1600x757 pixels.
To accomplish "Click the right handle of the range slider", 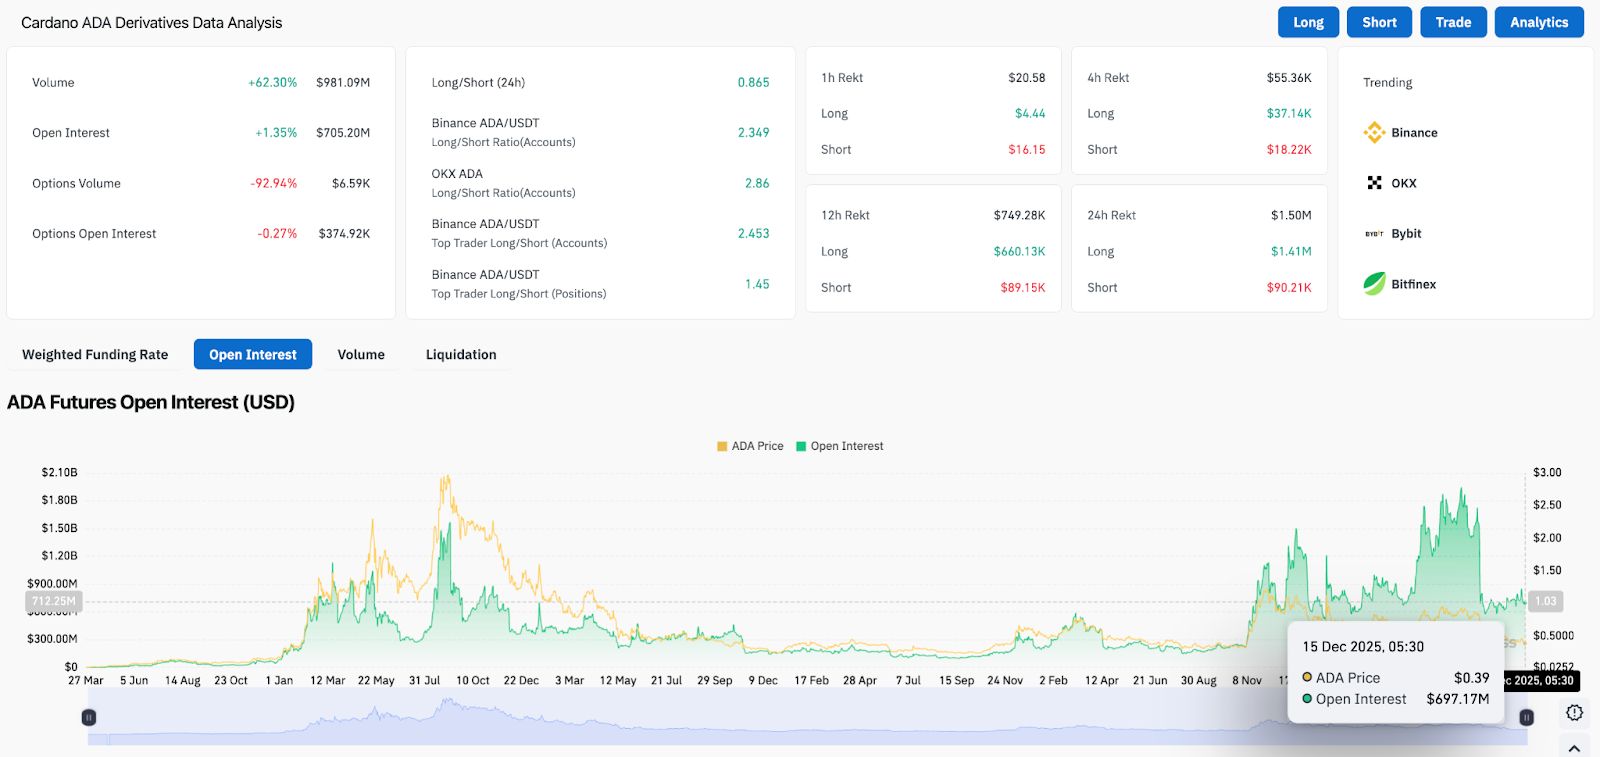I will (1527, 717).
